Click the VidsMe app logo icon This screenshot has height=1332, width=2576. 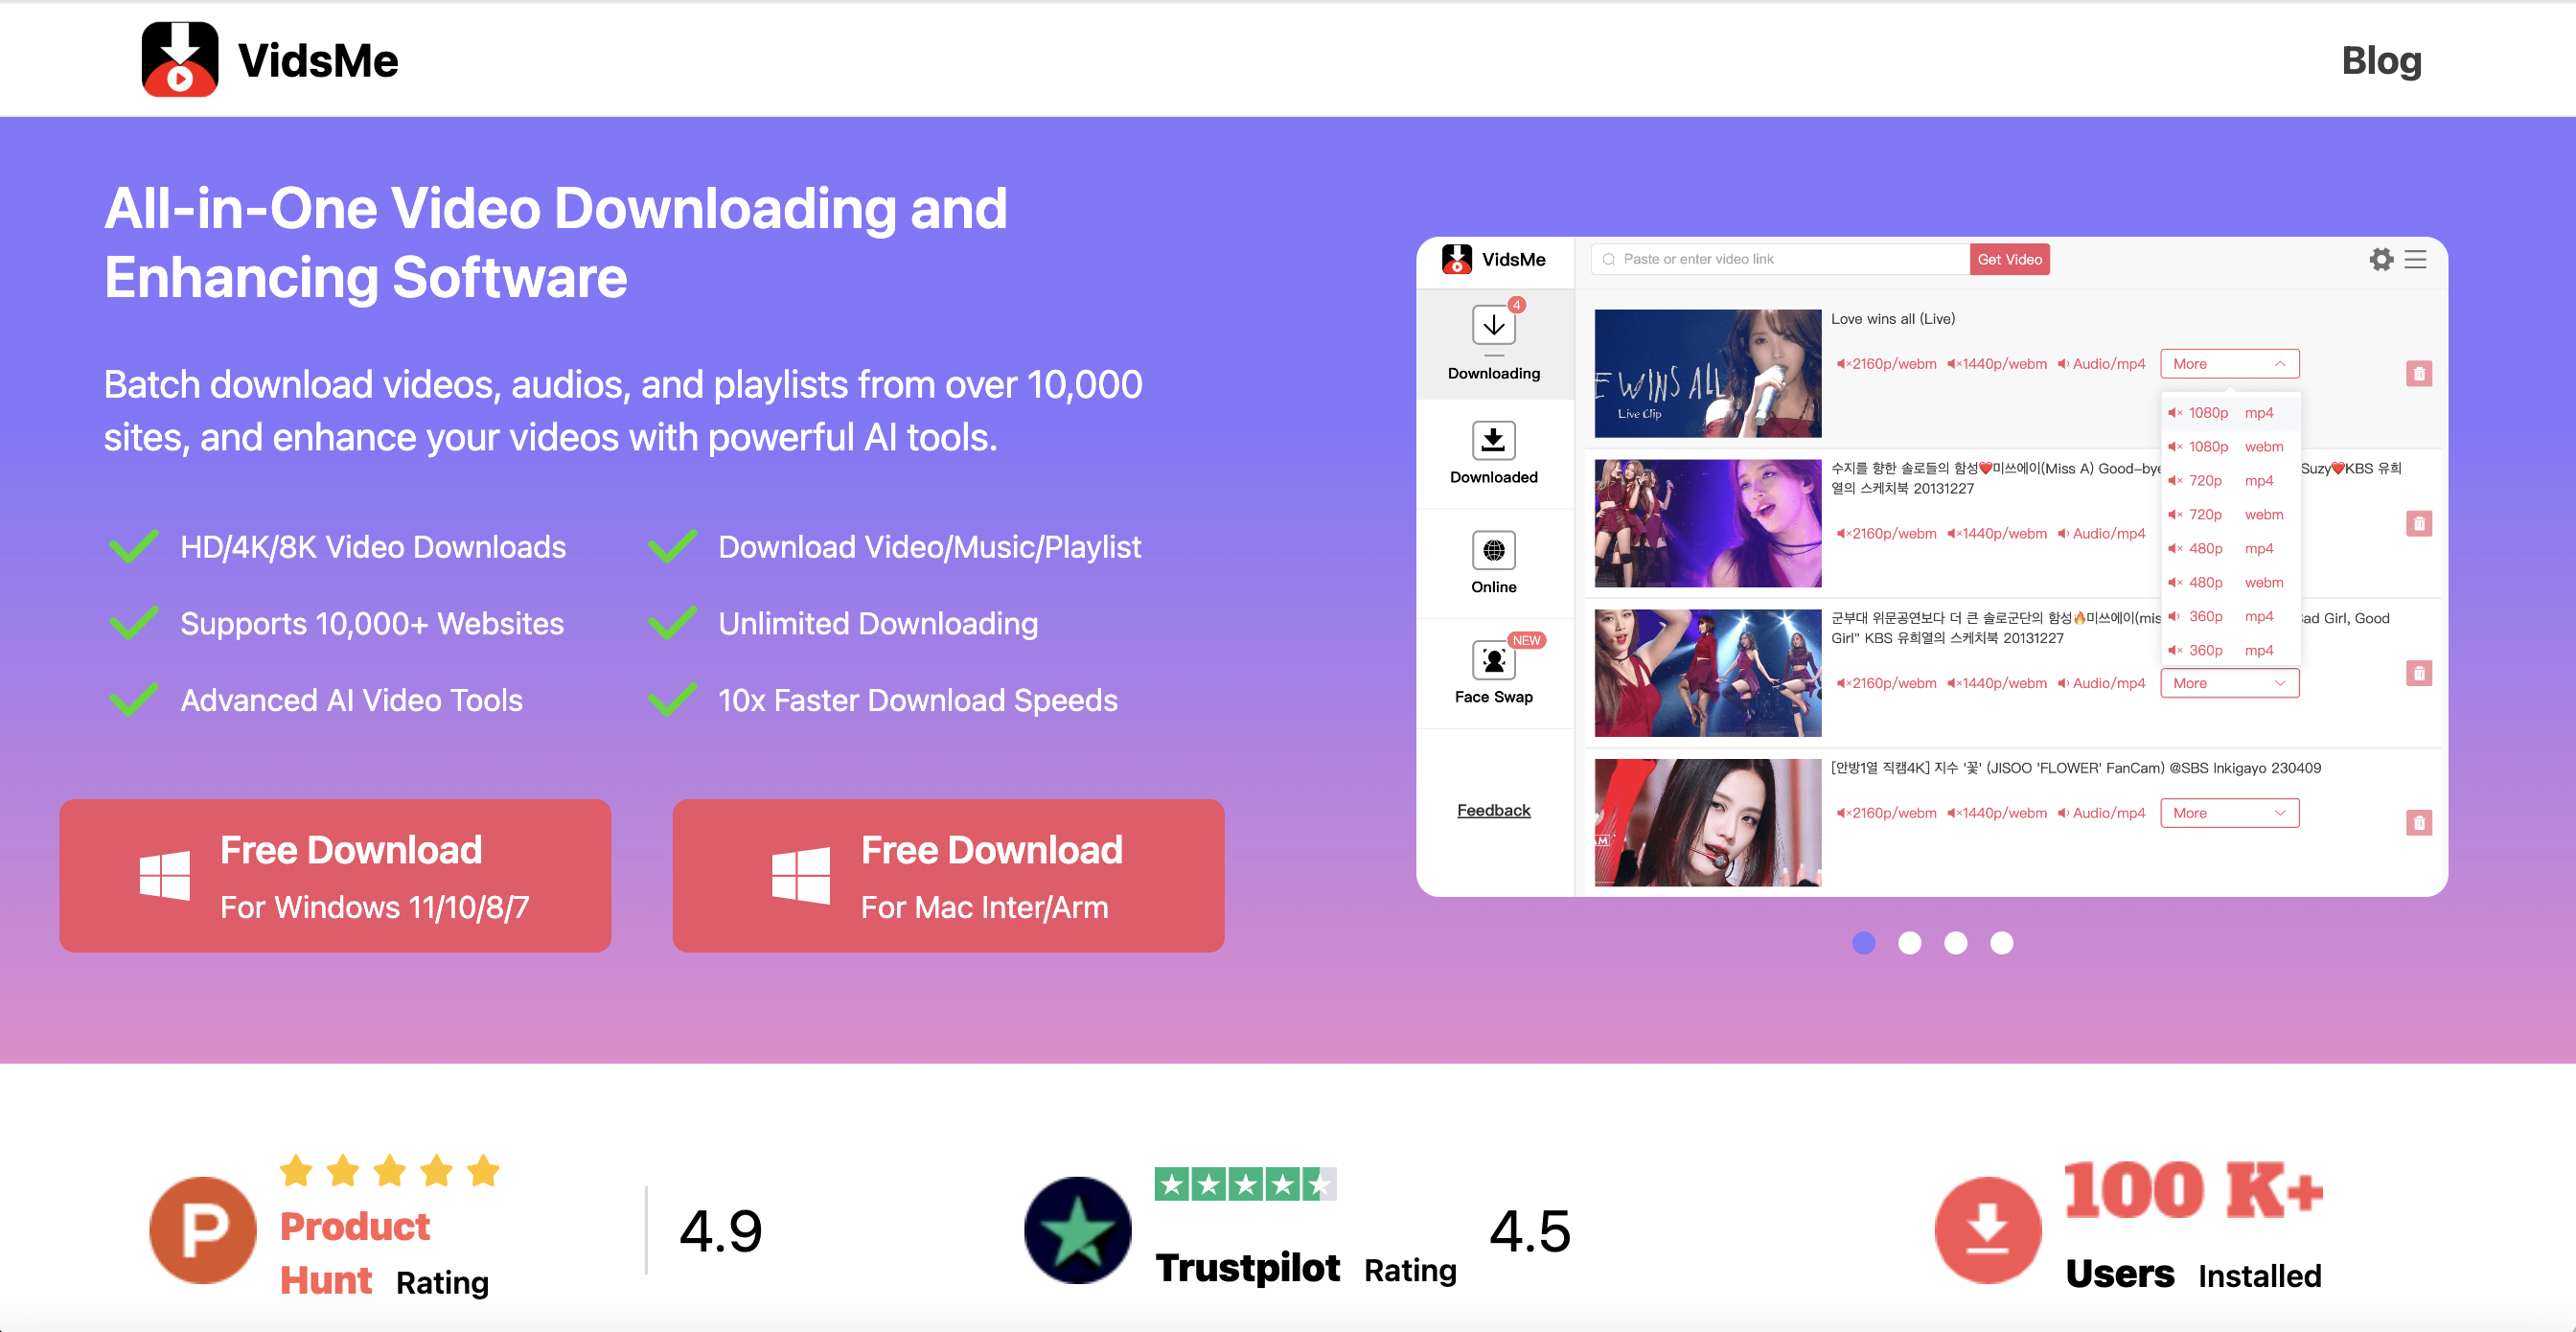click(x=178, y=64)
